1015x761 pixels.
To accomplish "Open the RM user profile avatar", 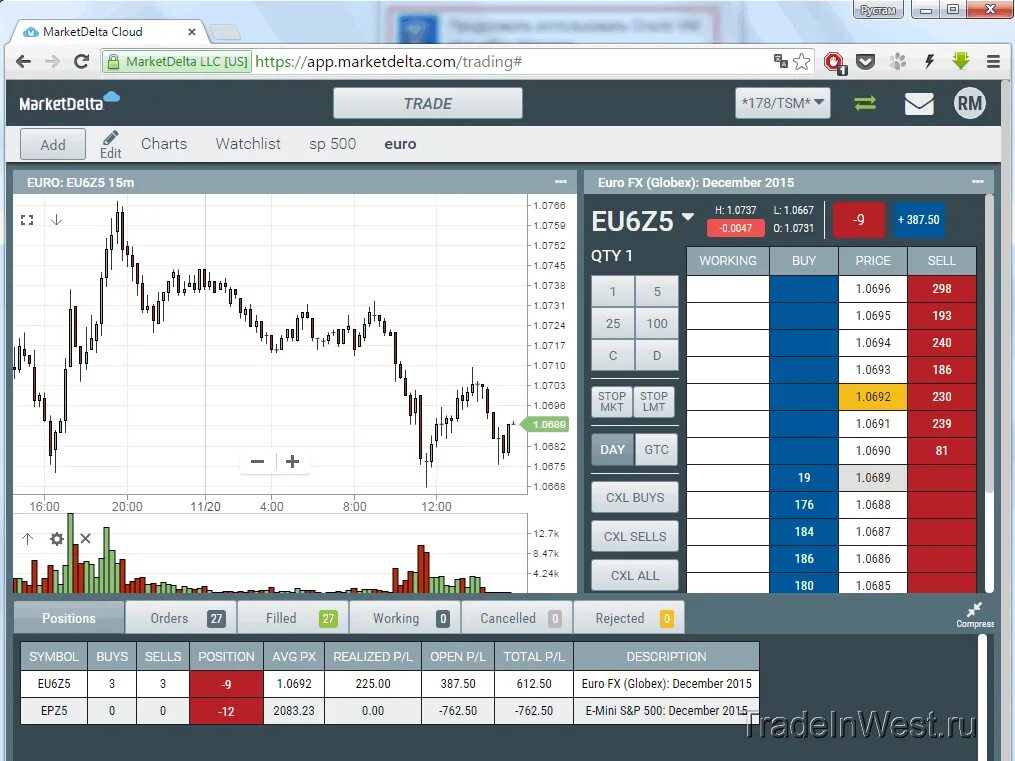I will [x=969, y=103].
